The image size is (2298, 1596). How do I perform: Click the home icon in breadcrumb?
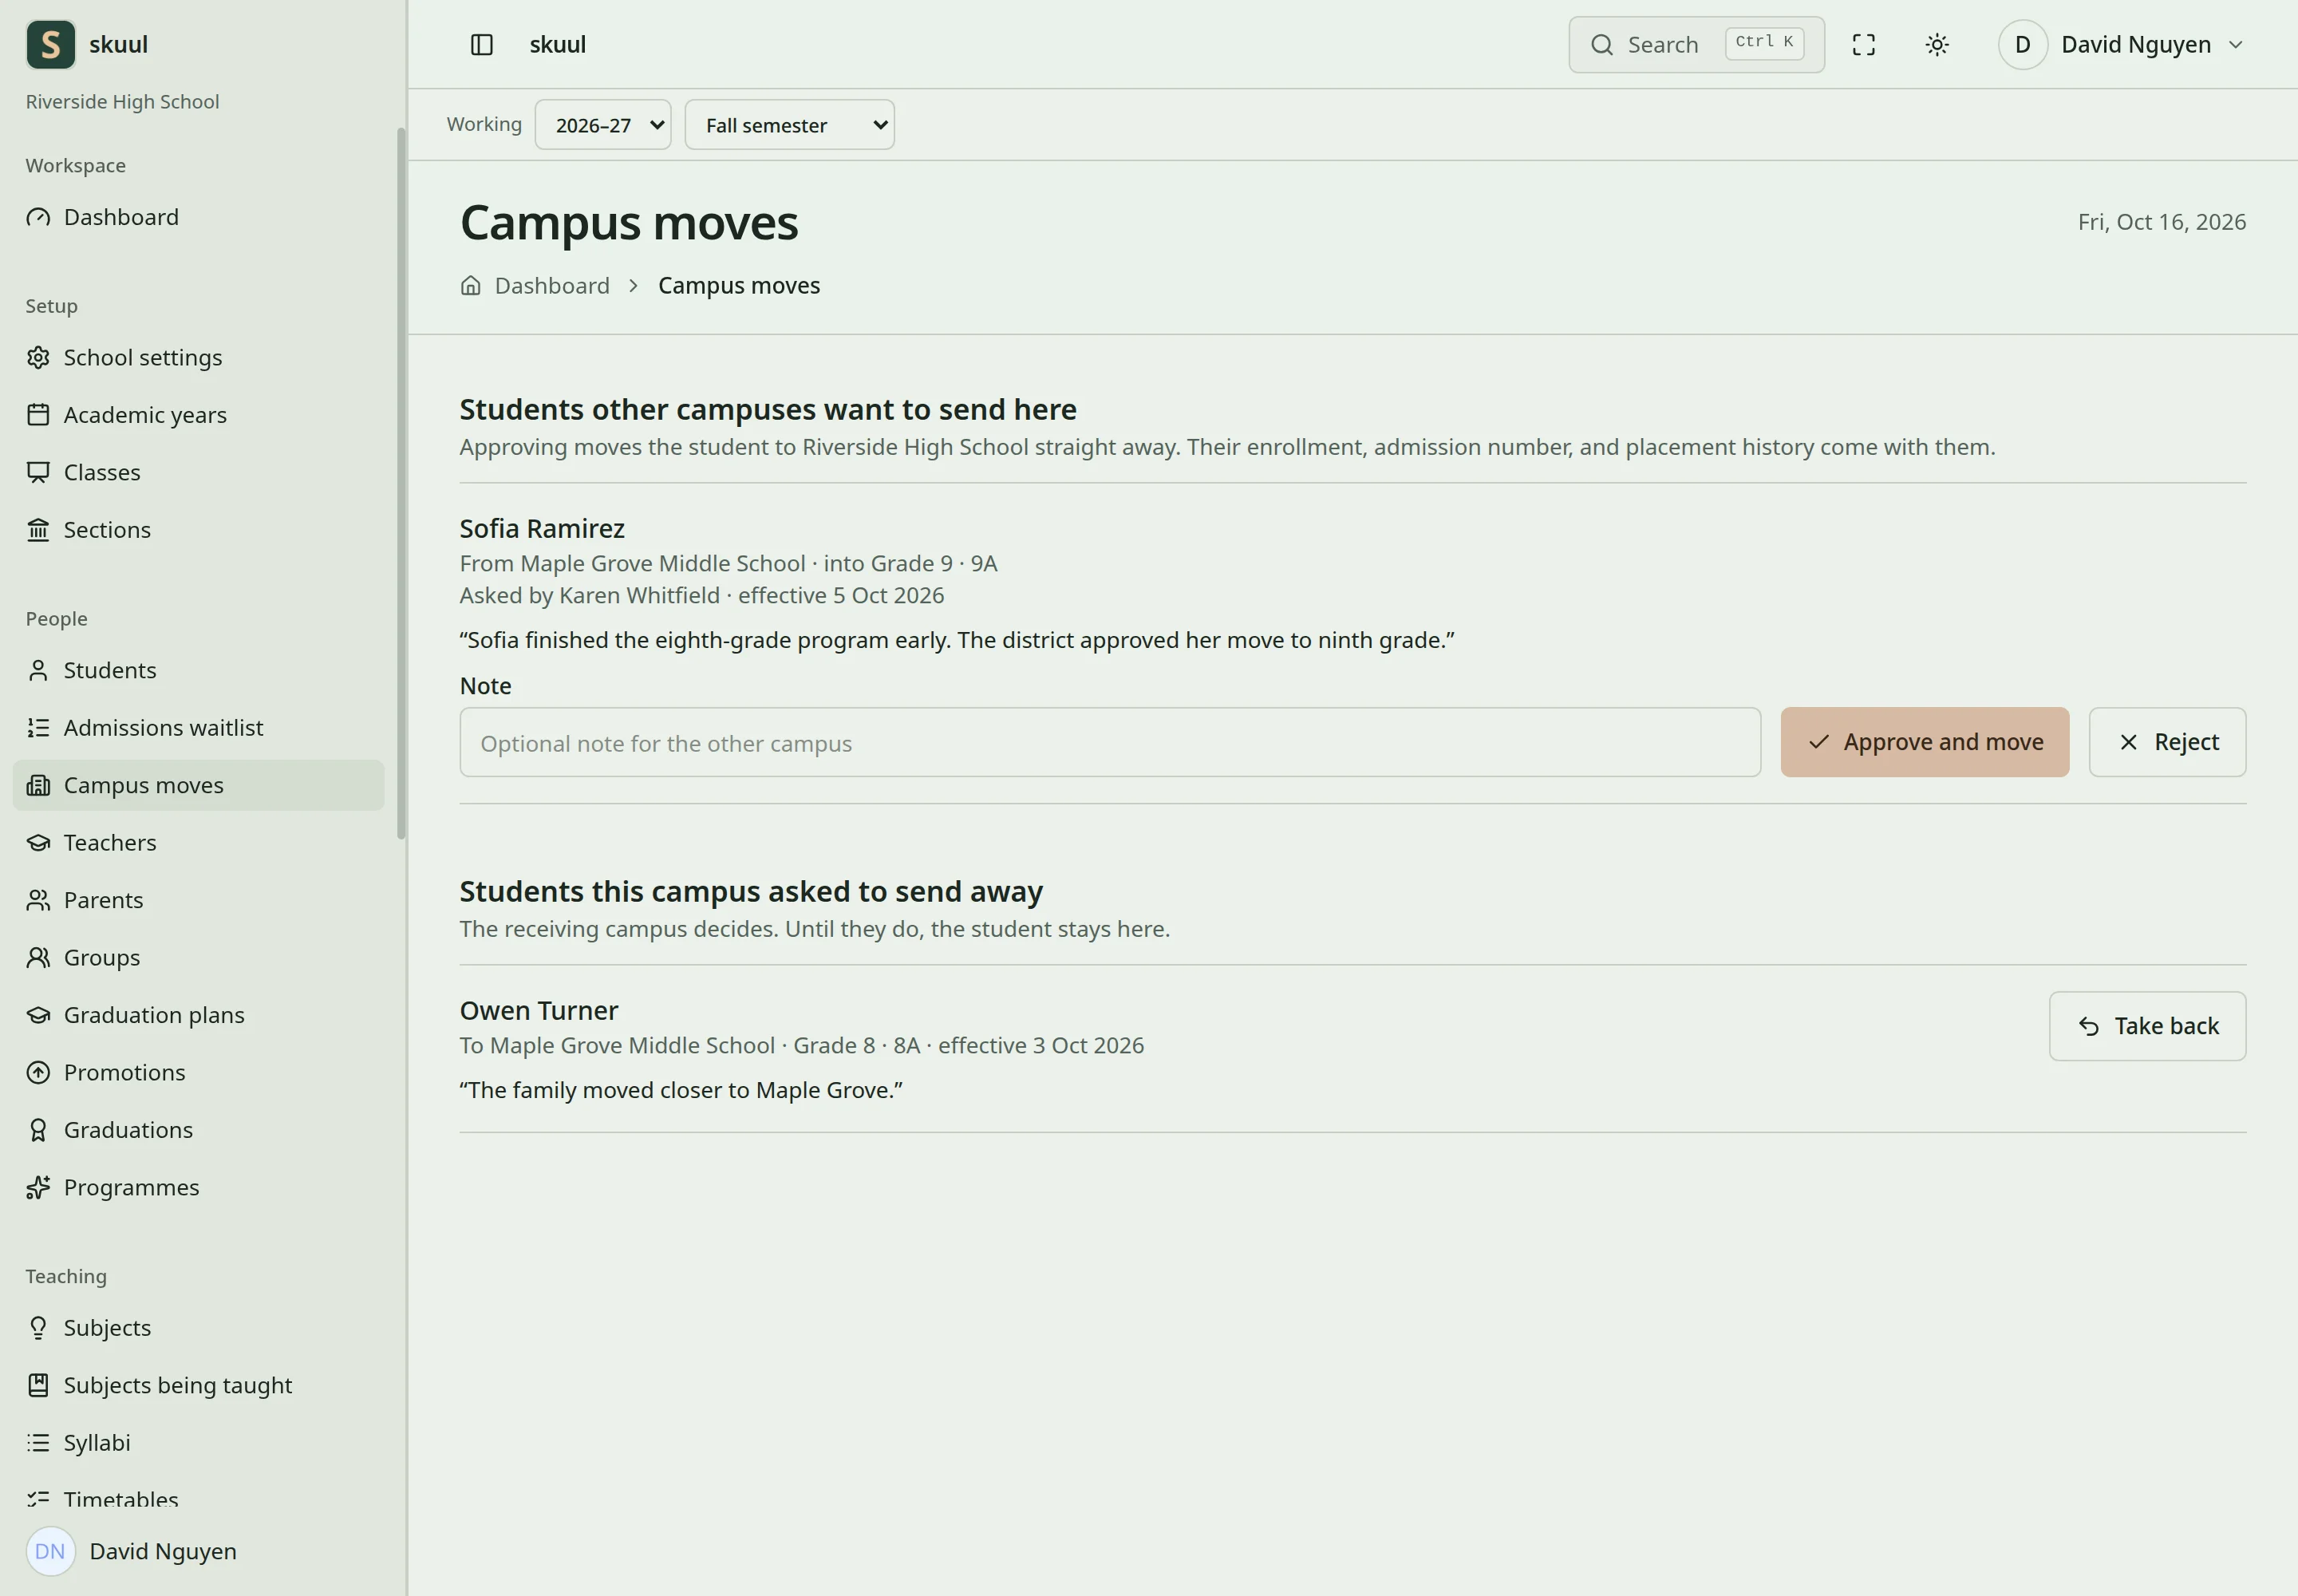pos(471,286)
